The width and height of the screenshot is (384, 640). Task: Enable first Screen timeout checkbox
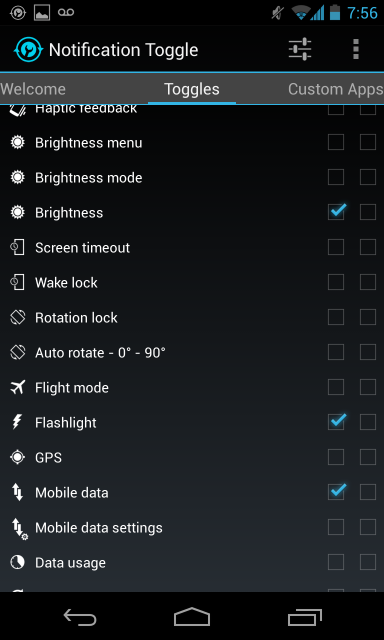(x=336, y=247)
